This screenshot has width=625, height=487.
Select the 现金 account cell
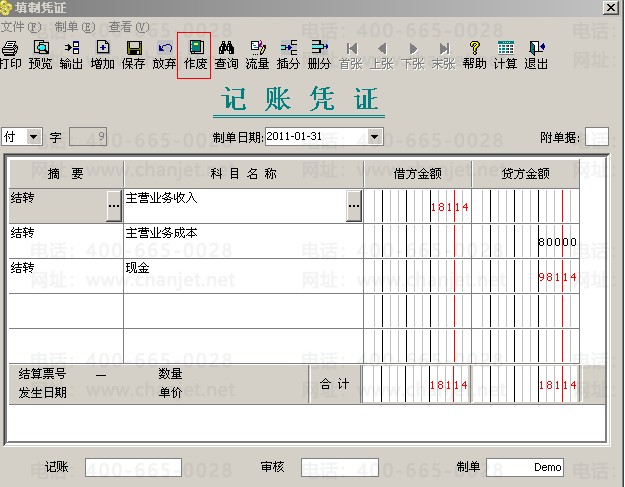244,276
